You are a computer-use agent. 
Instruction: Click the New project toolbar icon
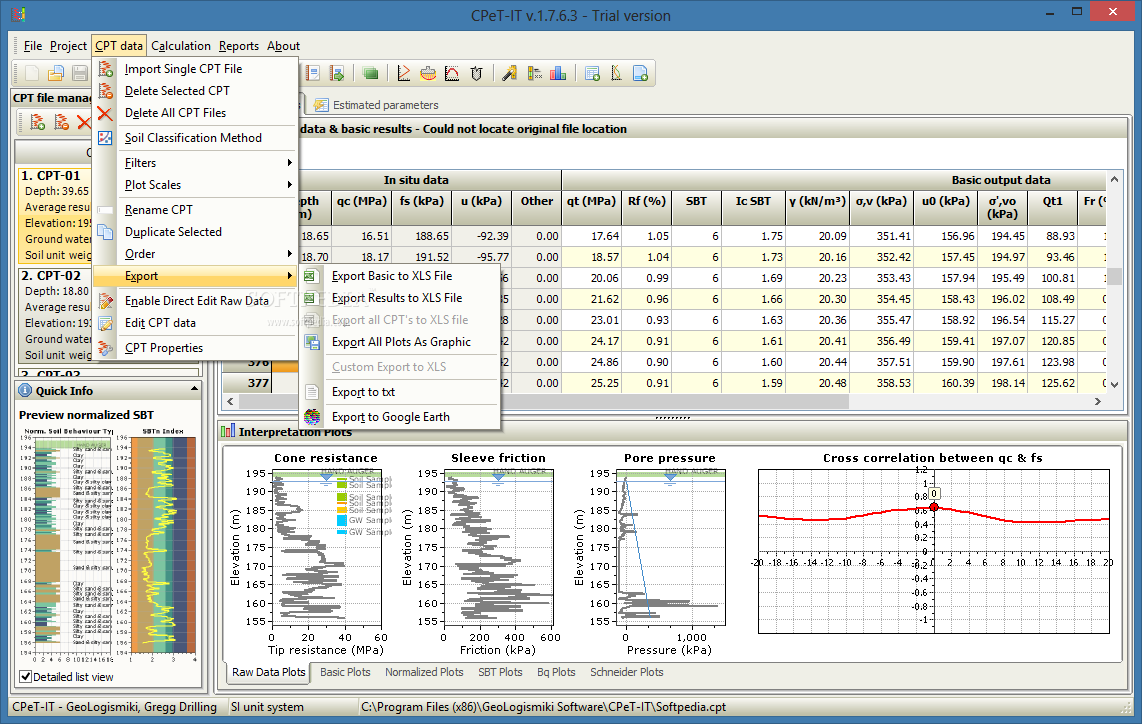pos(32,73)
